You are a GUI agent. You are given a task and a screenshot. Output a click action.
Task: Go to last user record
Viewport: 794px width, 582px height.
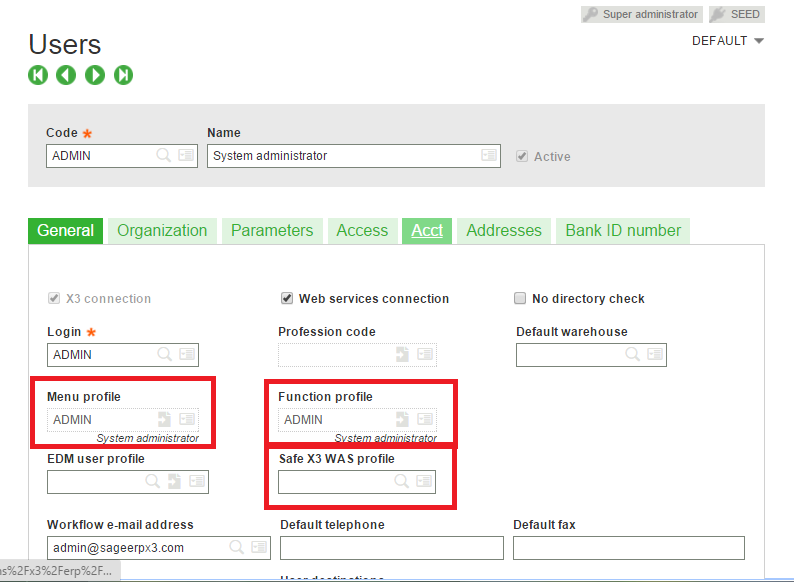pyautogui.click(x=123, y=75)
